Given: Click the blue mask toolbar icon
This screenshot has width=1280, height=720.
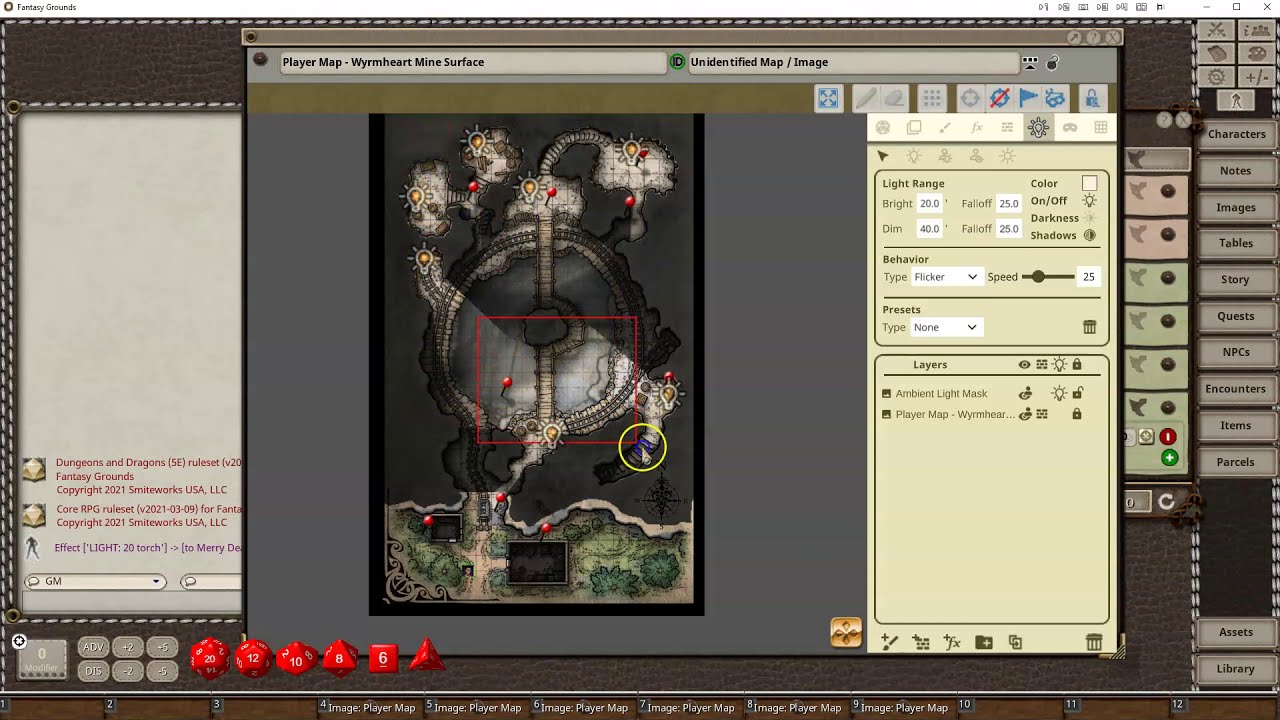Looking at the screenshot, I should tap(1055, 98).
